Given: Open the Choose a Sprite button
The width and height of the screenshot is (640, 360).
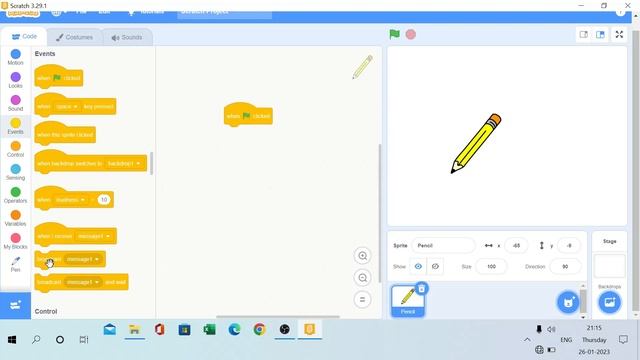Looking at the screenshot, I should coord(568,302).
